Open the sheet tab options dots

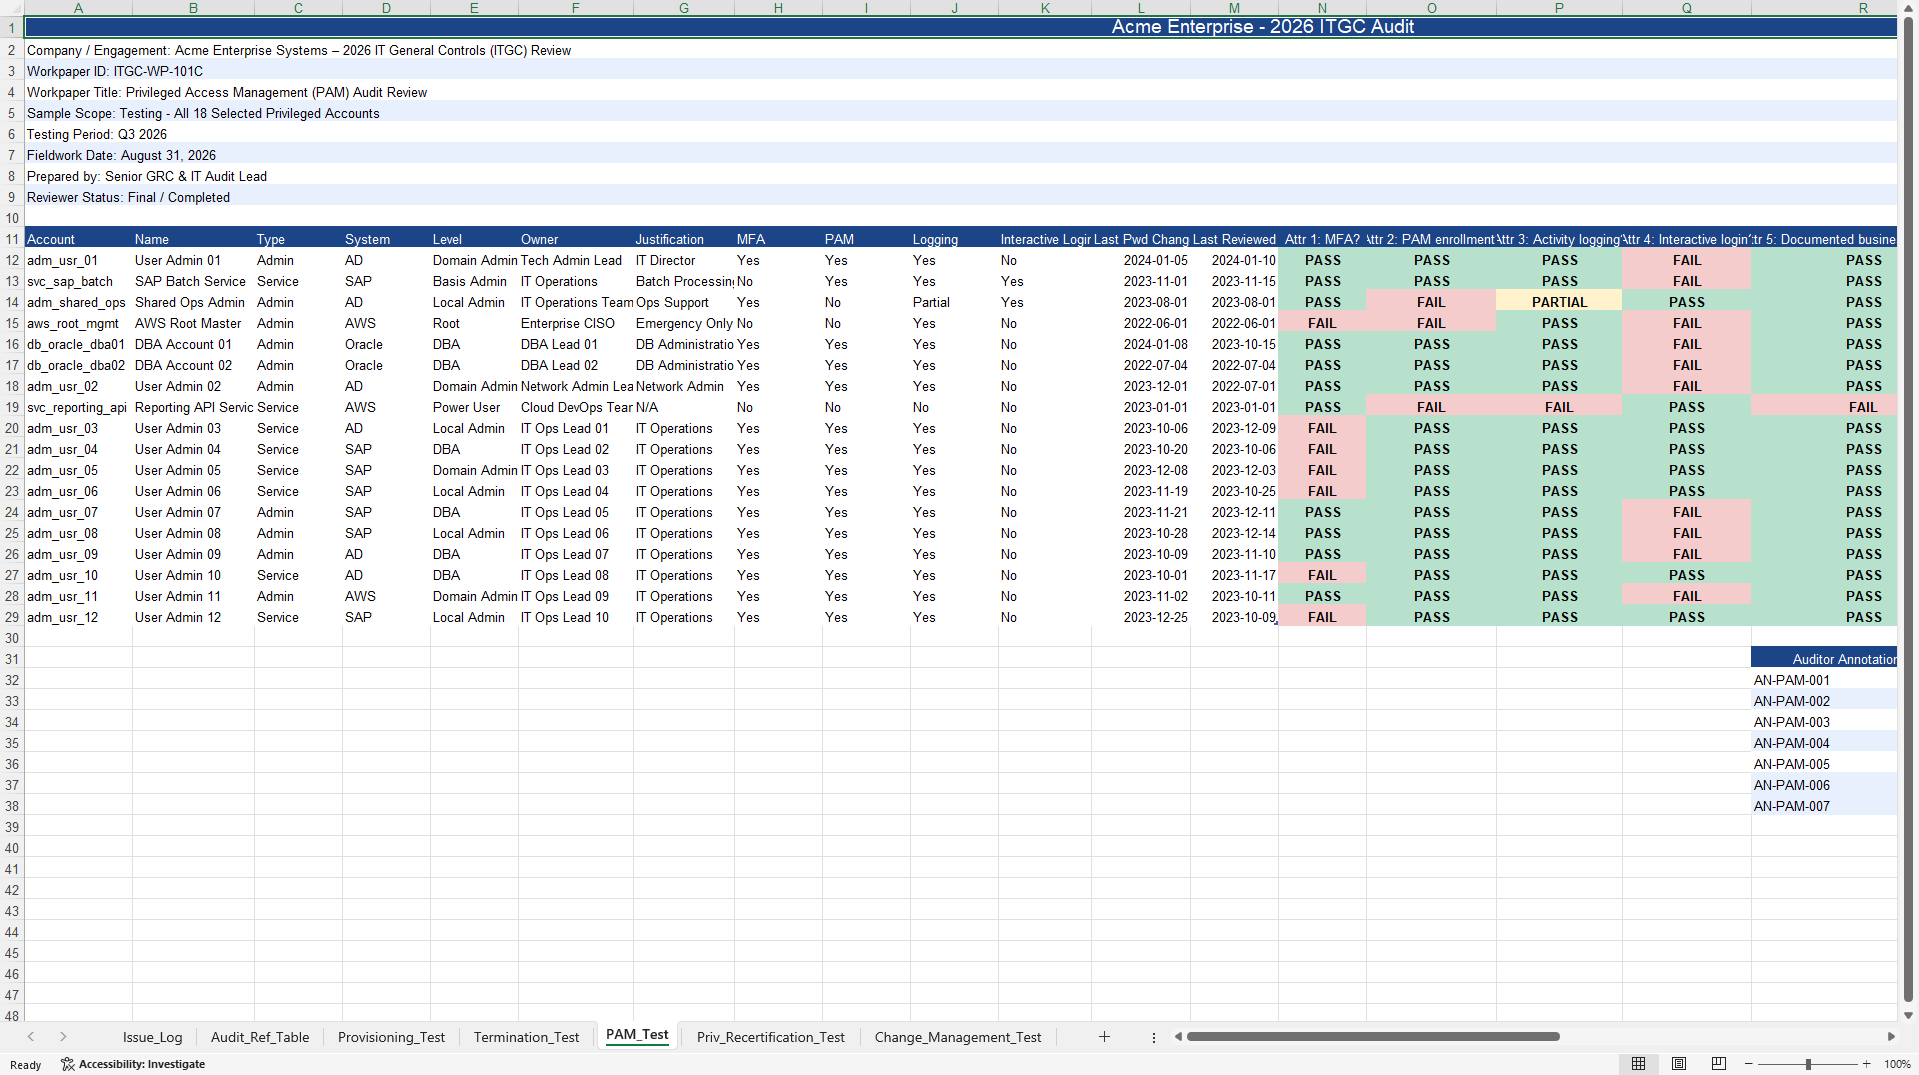tap(1153, 1038)
